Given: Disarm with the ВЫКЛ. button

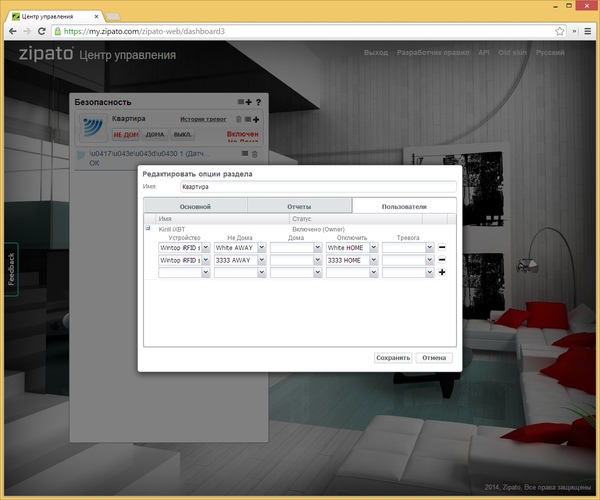Looking at the screenshot, I should (x=183, y=135).
